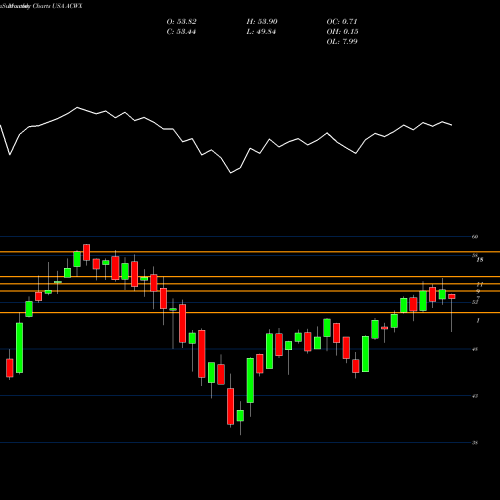Click the OL: 7.99 readout
This screenshot has height=500, width=500.
342,42
